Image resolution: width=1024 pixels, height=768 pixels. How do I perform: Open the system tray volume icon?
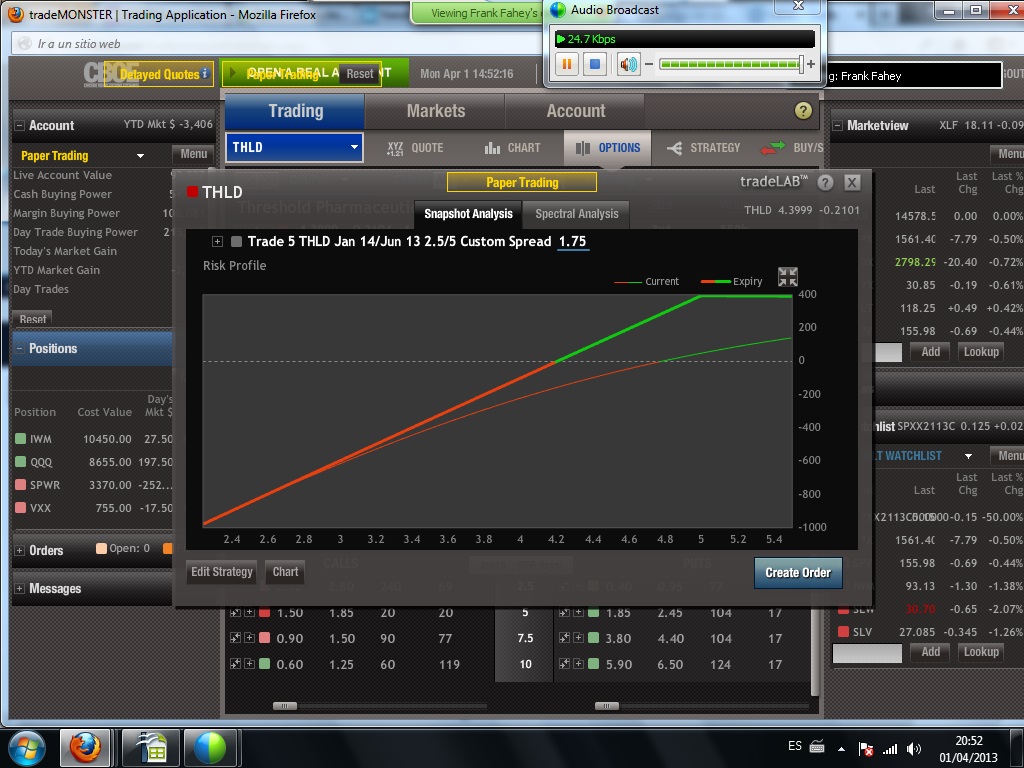[x=914, y=749]
